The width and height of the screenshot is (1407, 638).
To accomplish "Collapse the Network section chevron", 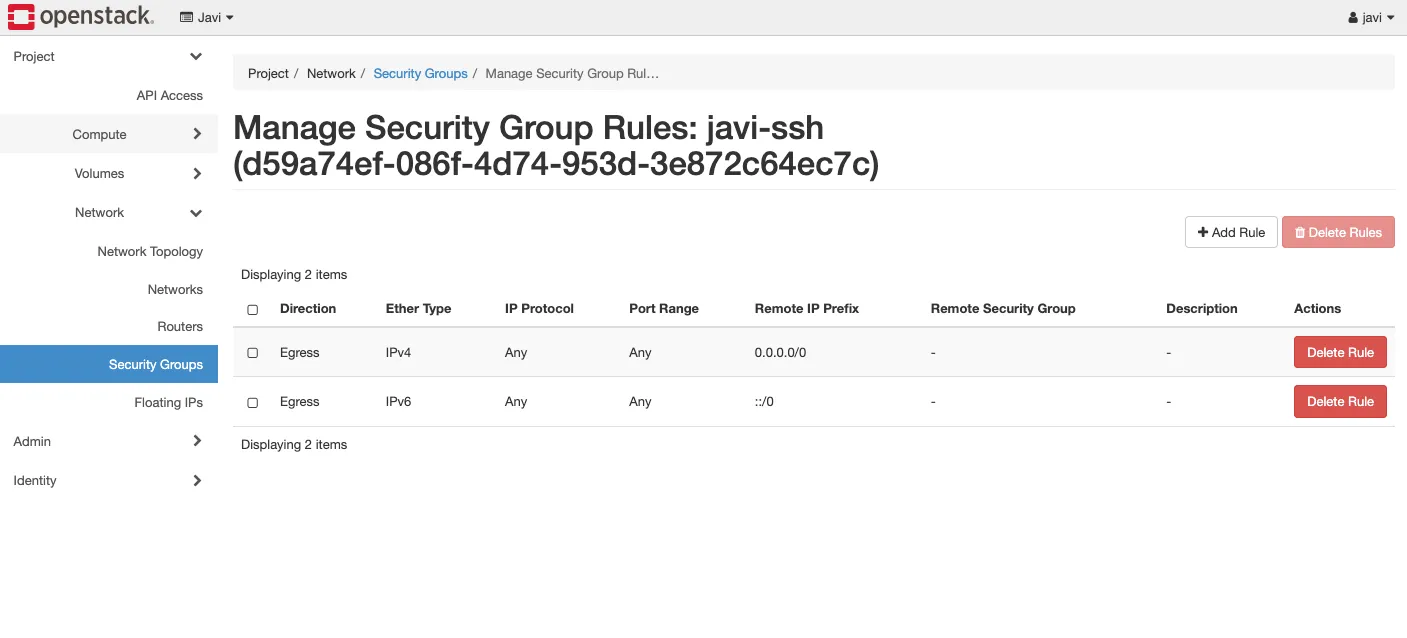I will 196,213.
